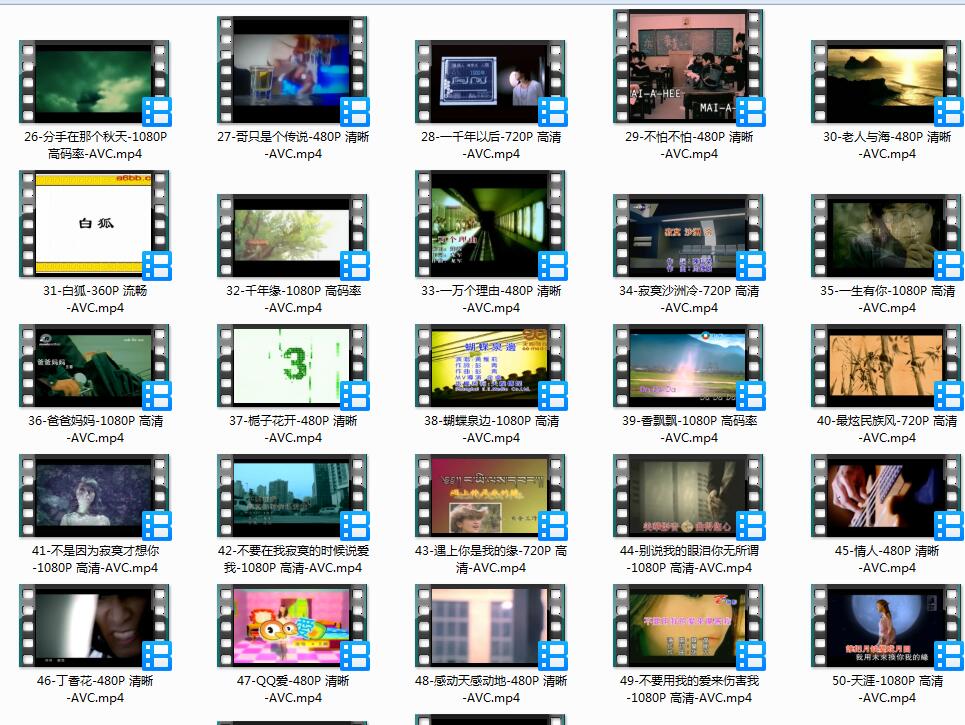The height and width of the screenshot is (725, 965).
Task: Select the 38-蝴蝶泉边 video file icon
Action: (x=491, y=367)
